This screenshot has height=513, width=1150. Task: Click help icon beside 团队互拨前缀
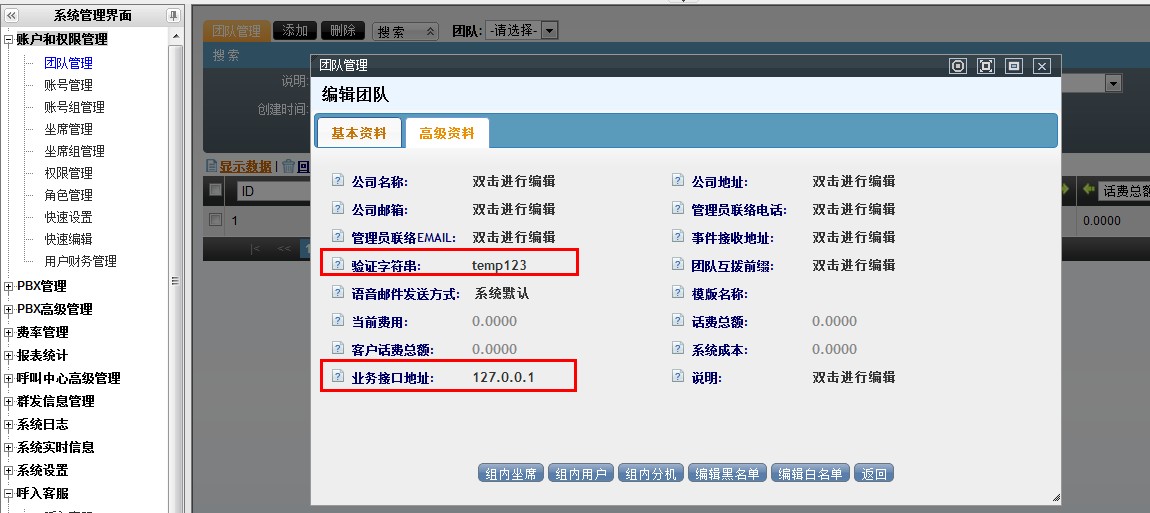(x=678, y=266)
